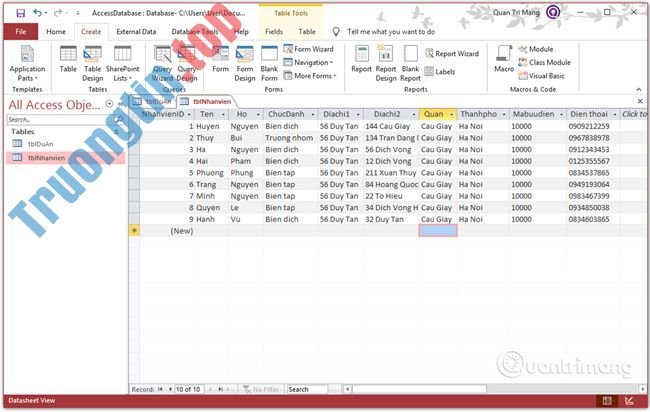Click the 144 Cau Giay address cell
Image resolution: width=650 pixels, height=412 pixels.
(x=391, y=126)
